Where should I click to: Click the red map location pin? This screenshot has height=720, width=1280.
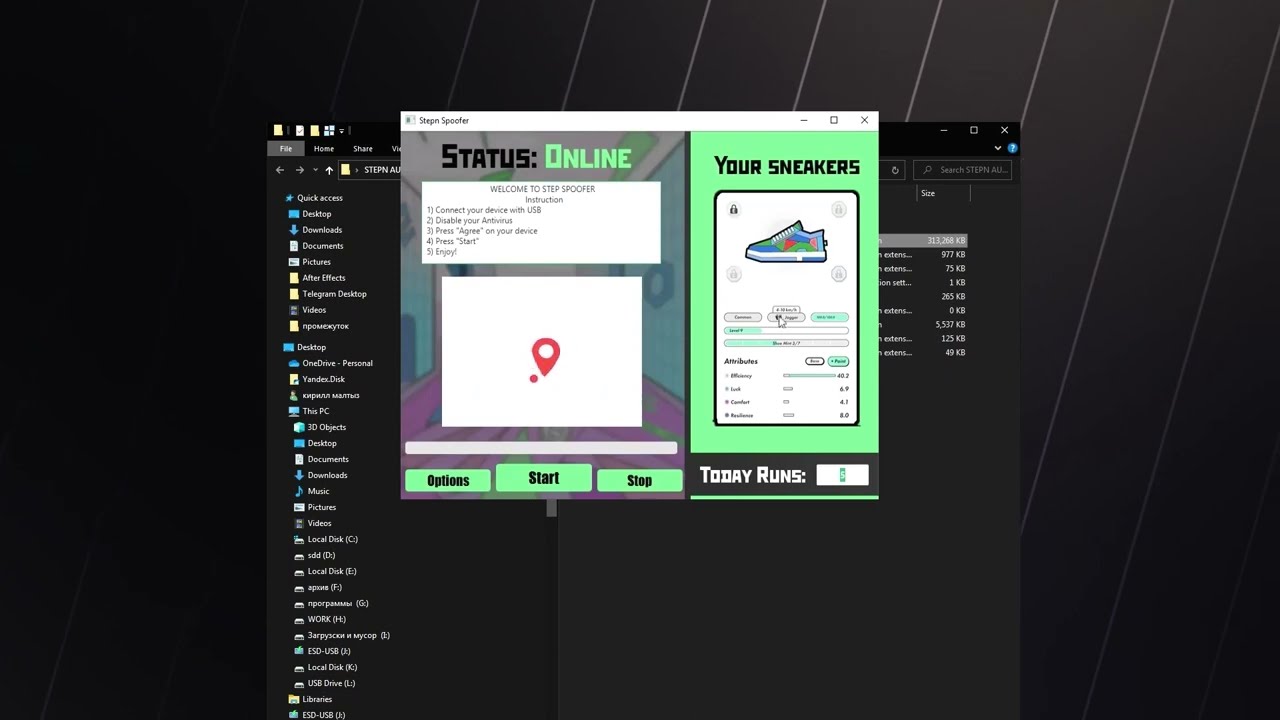click(x=545, y=360)
